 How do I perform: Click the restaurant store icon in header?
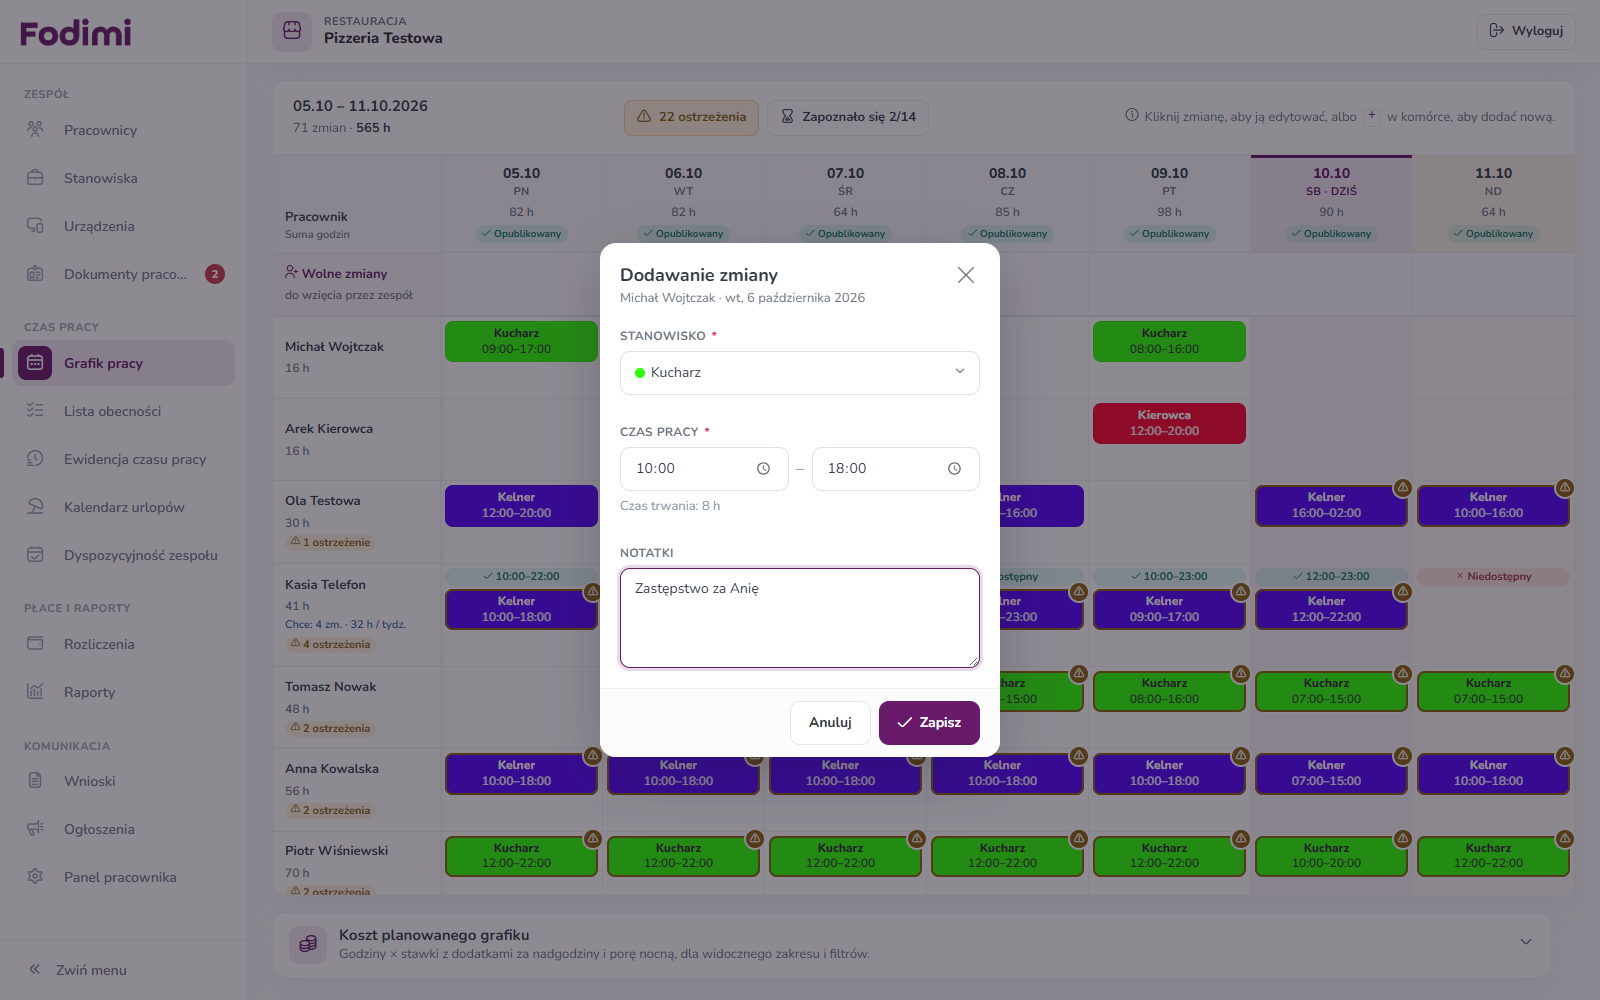292,31
